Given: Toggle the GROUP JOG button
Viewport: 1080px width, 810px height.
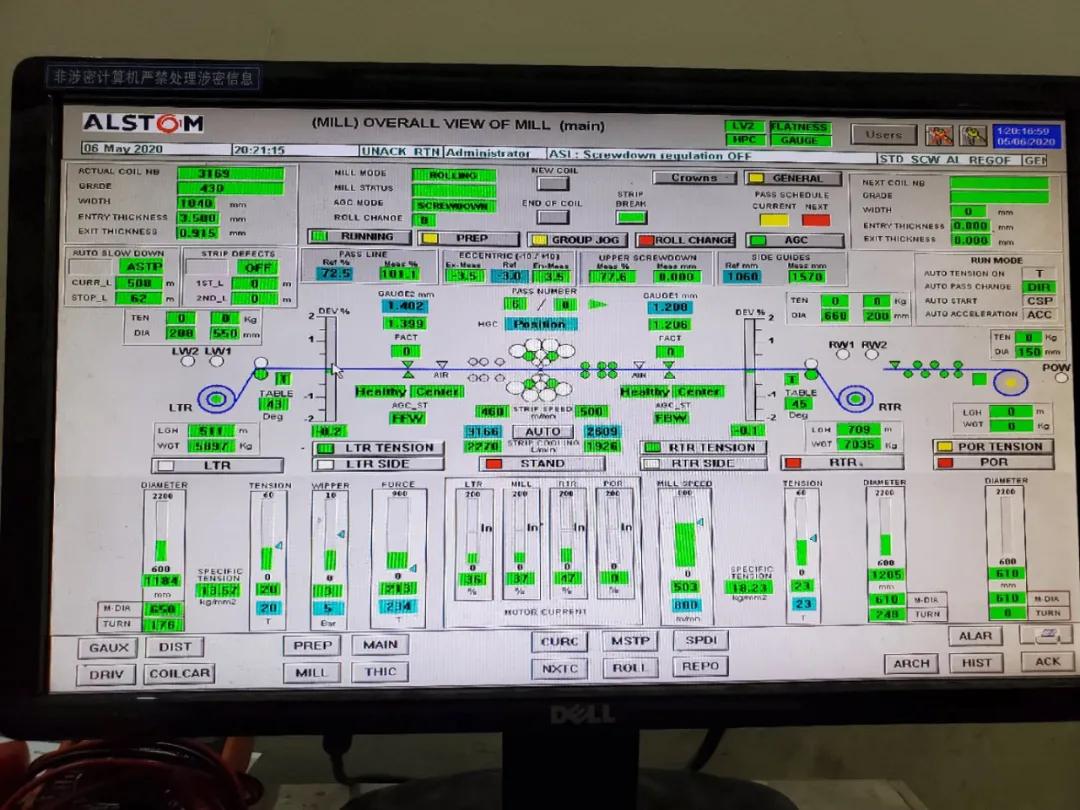Looking at the screenshot, I should coord(577,240).
